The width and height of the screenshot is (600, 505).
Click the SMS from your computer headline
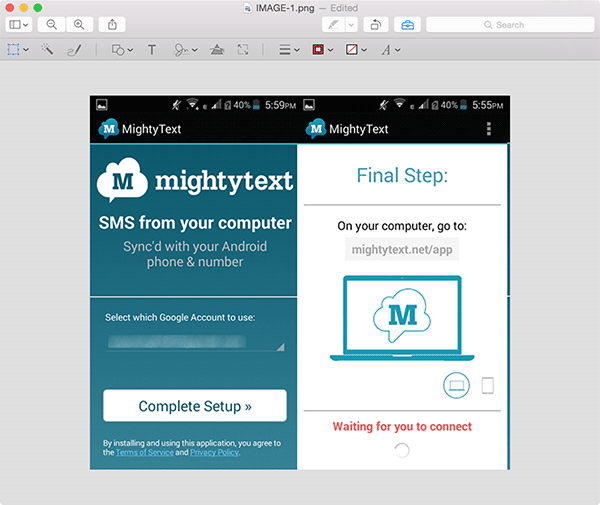point(195,223)
